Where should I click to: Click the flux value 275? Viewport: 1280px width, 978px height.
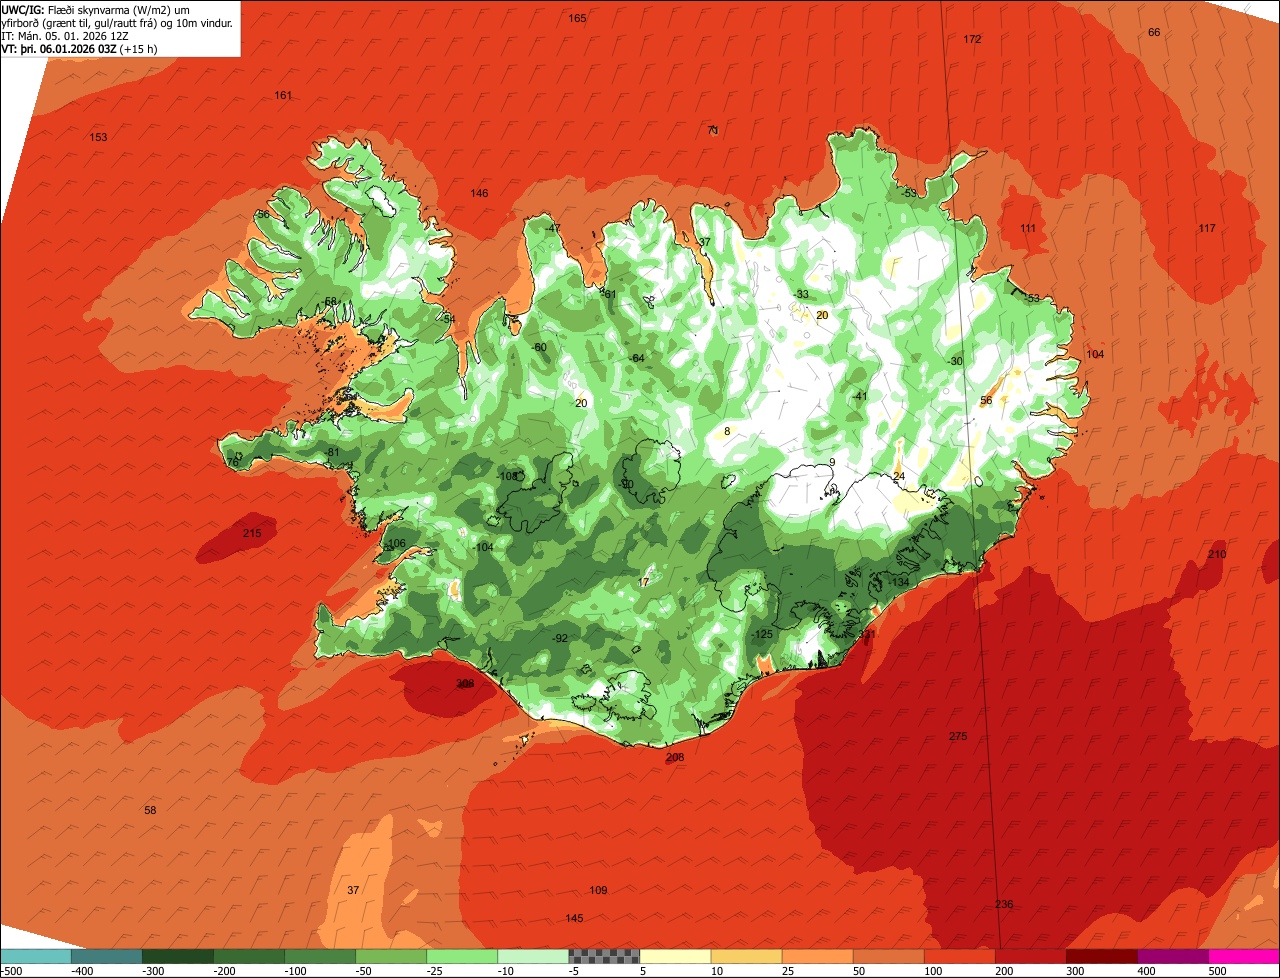(x=958, y=736)
